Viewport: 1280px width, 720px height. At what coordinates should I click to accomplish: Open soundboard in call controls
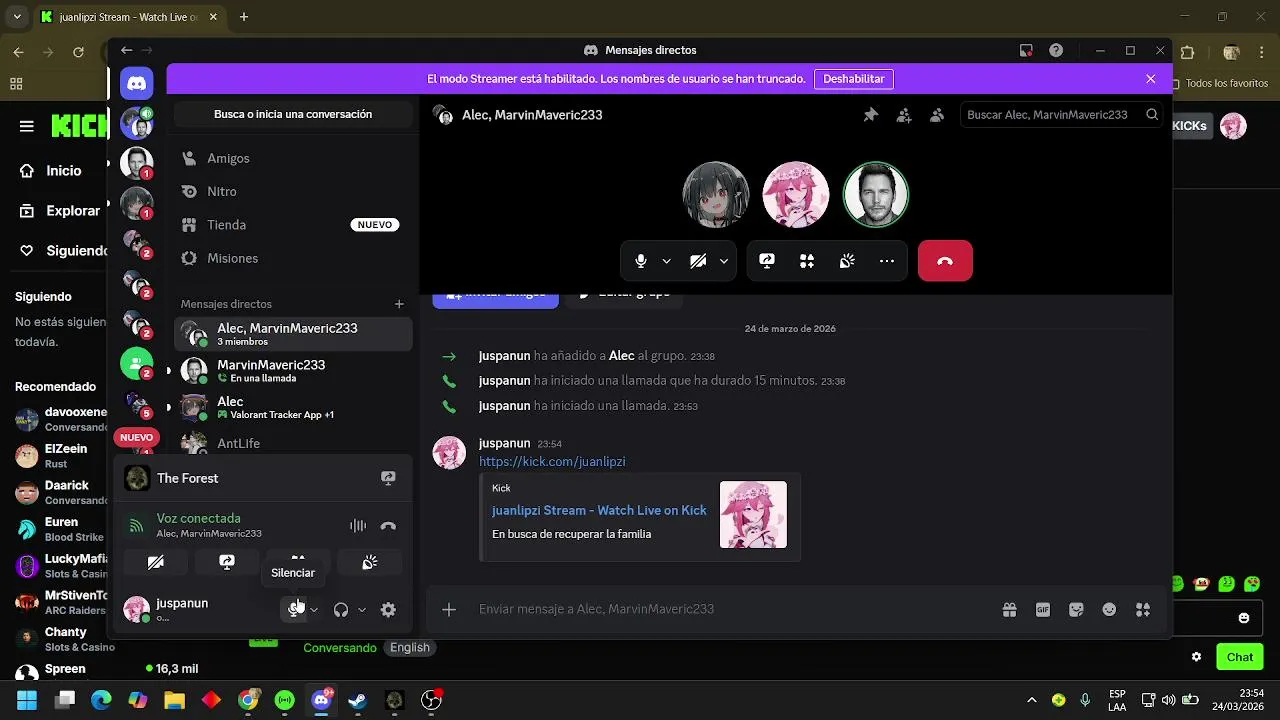847,261
